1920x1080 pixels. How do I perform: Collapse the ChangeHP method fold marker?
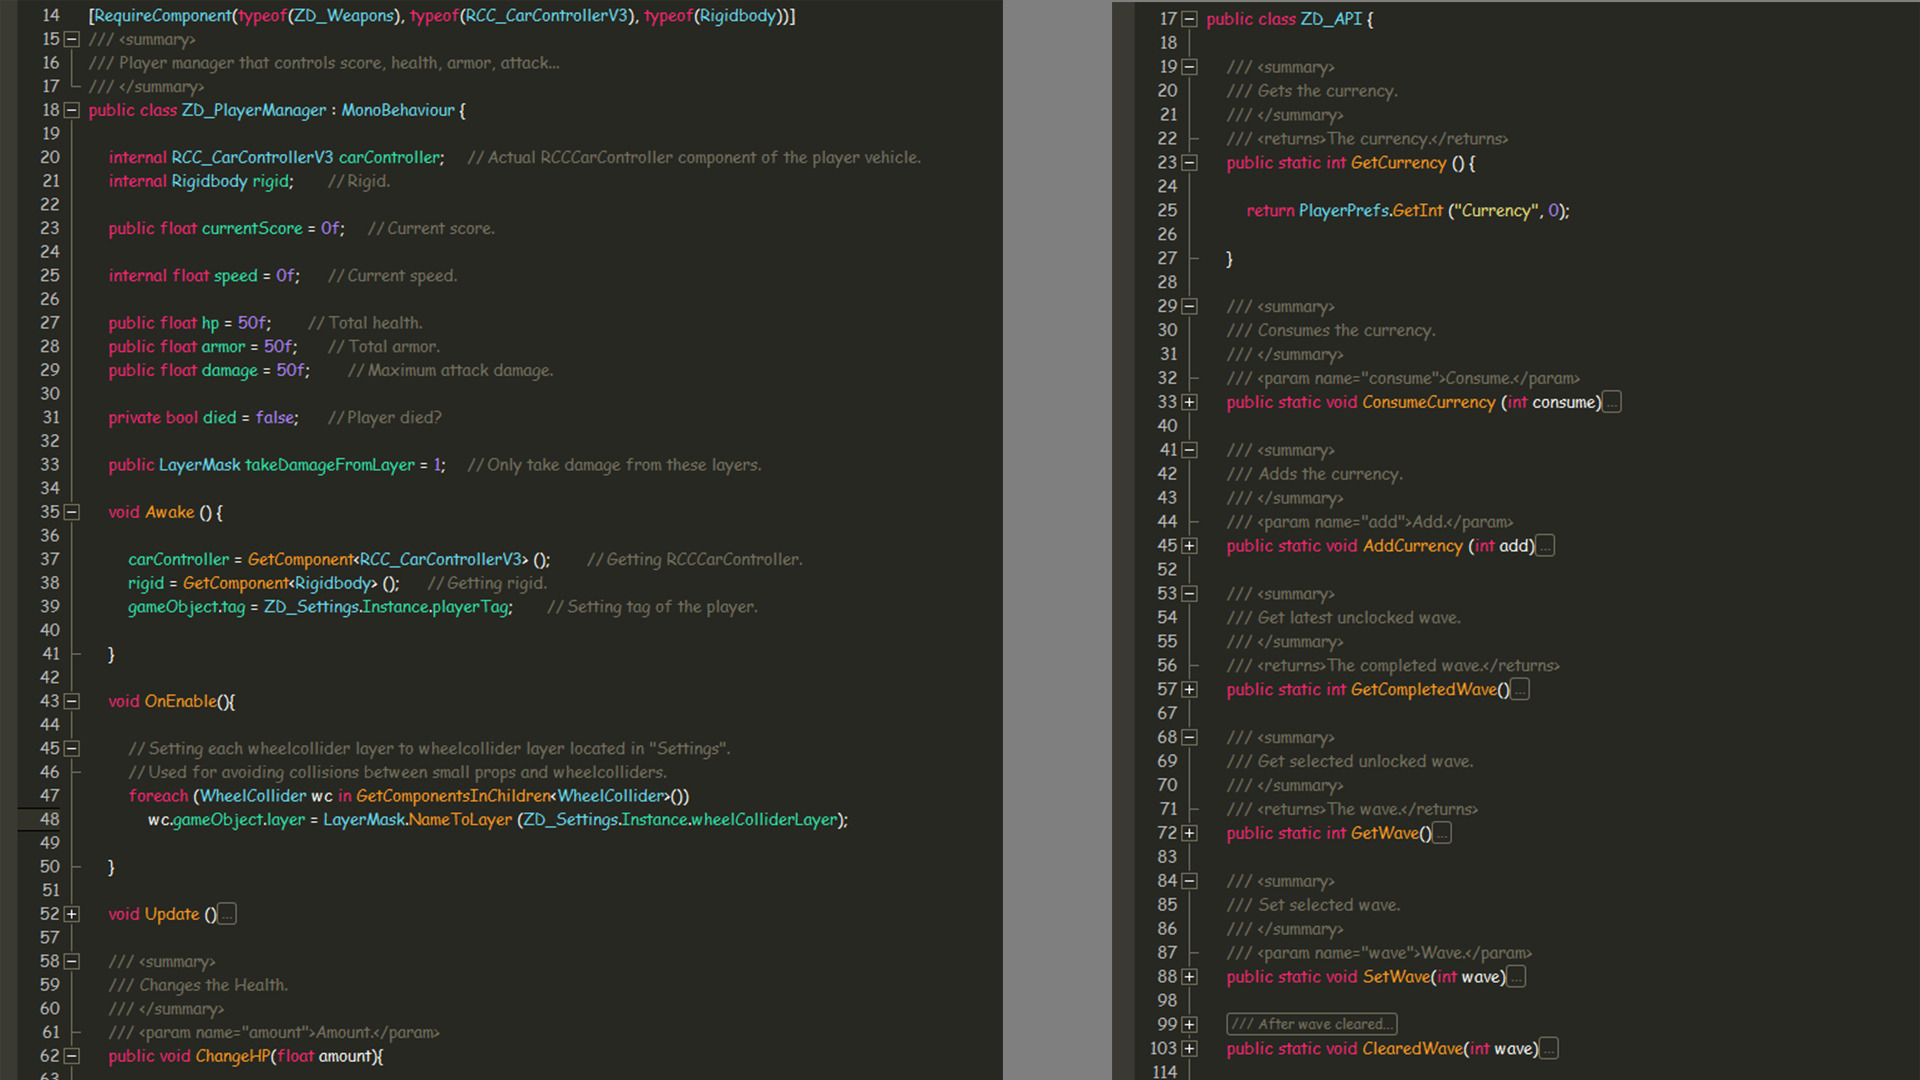[x=72, y=1056]
